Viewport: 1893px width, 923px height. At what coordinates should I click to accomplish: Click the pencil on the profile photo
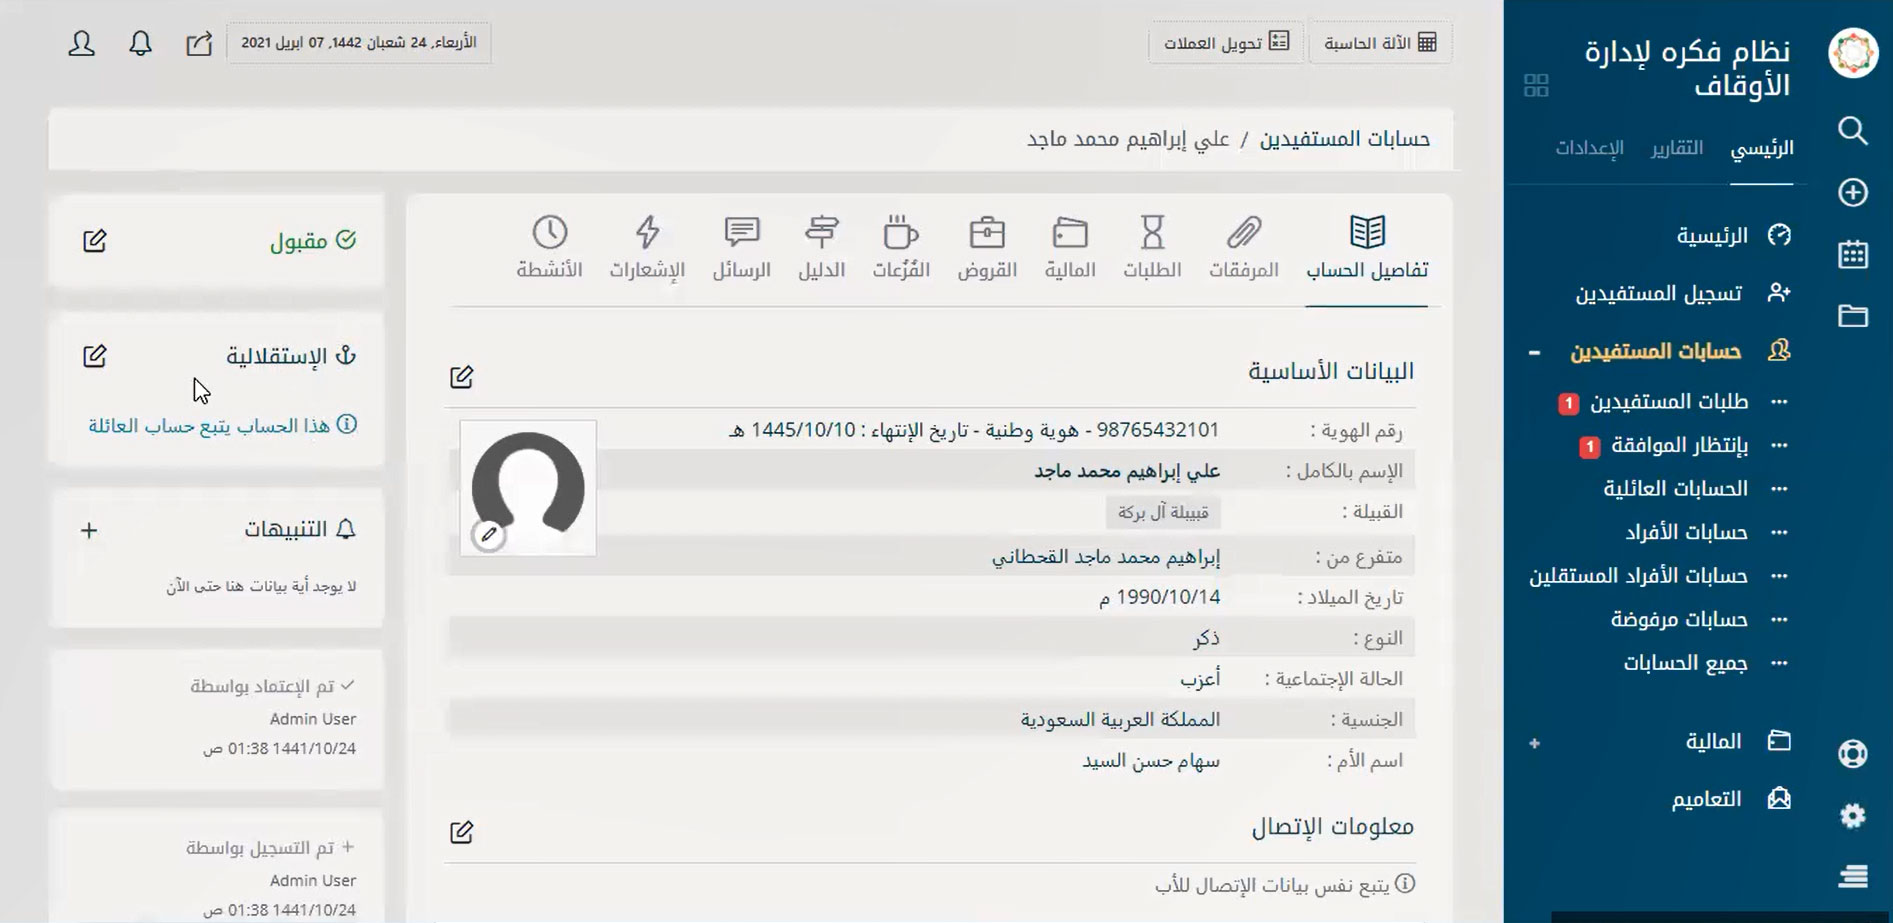coord(489,535)
